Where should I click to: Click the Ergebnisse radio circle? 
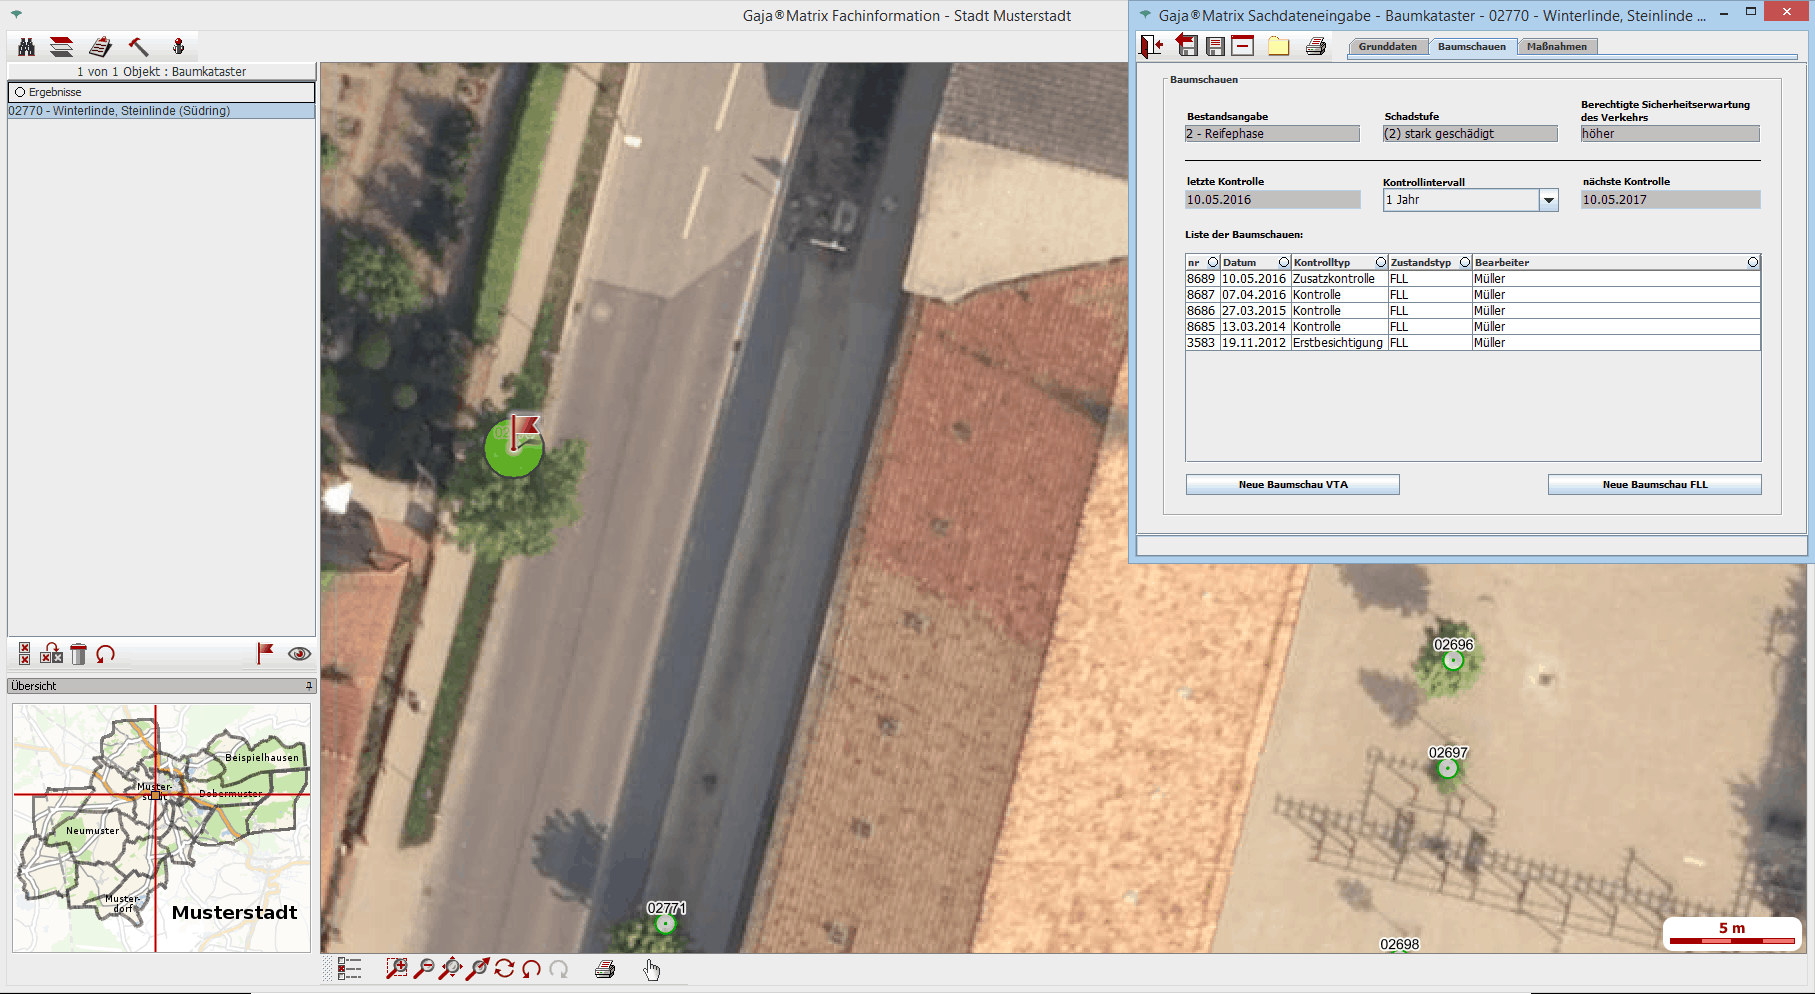[x=20, y=92]
